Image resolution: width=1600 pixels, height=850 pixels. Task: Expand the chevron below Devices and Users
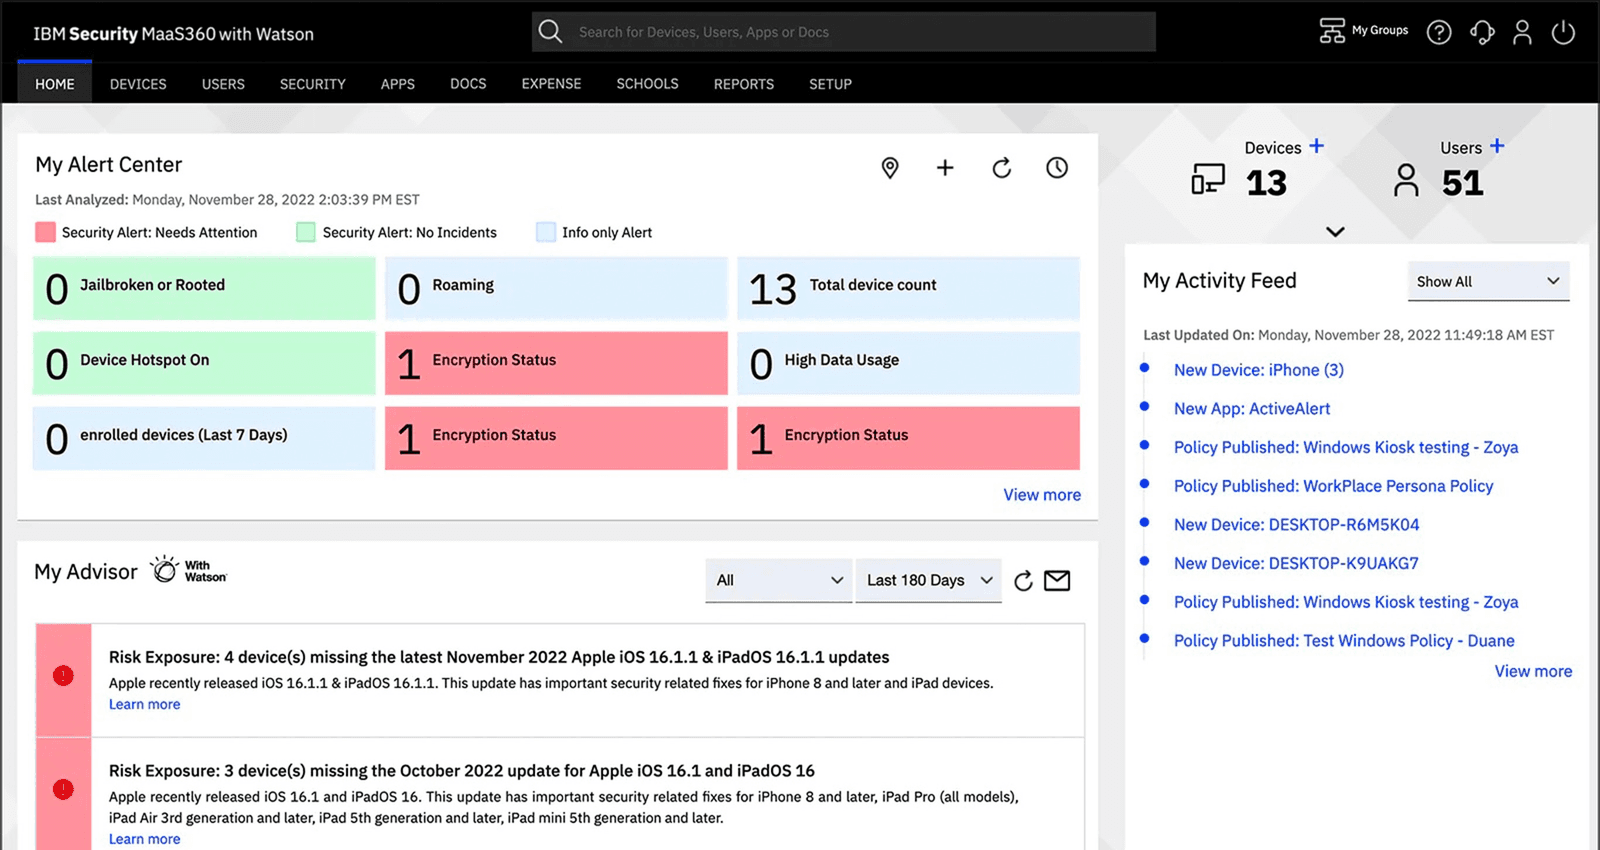click(x=1335, y=232)
